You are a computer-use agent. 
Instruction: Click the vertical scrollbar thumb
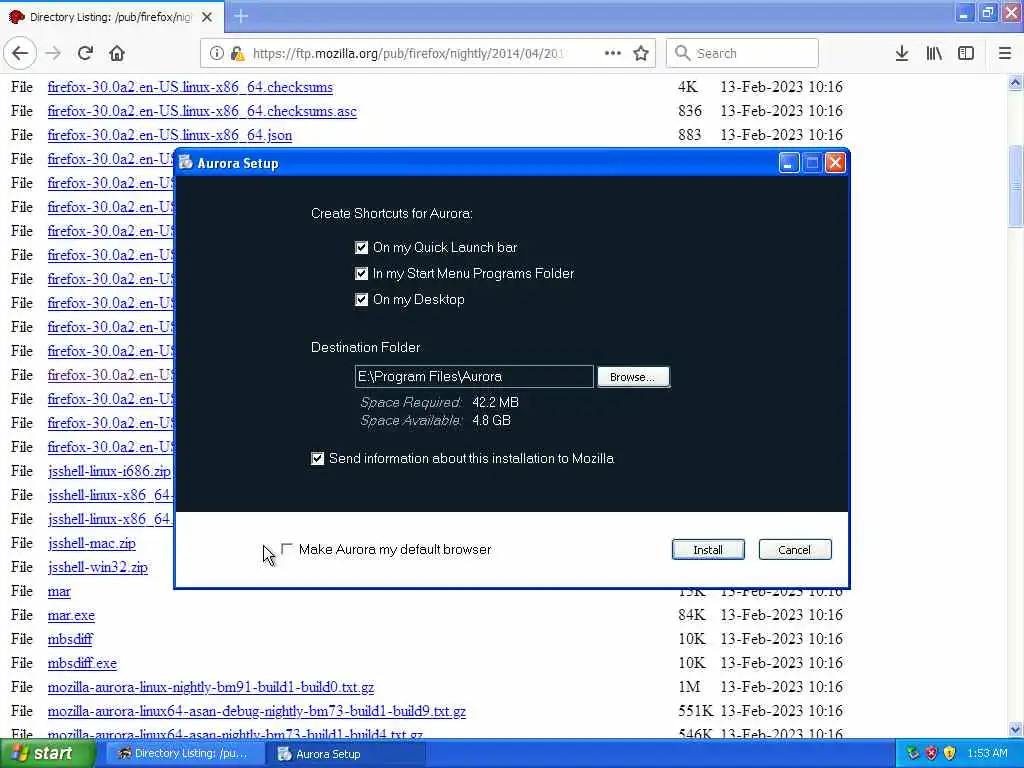click(1015, 186)
